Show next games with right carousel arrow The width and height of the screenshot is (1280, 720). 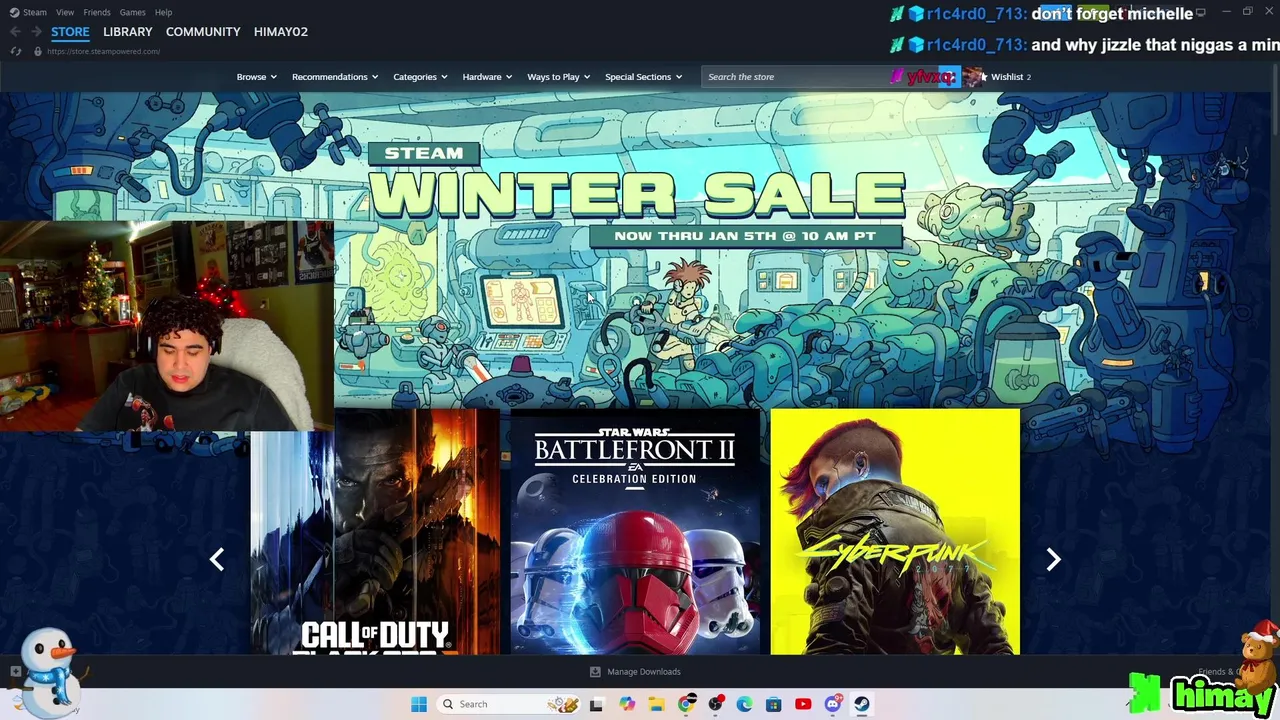(x=1053, y=559)
